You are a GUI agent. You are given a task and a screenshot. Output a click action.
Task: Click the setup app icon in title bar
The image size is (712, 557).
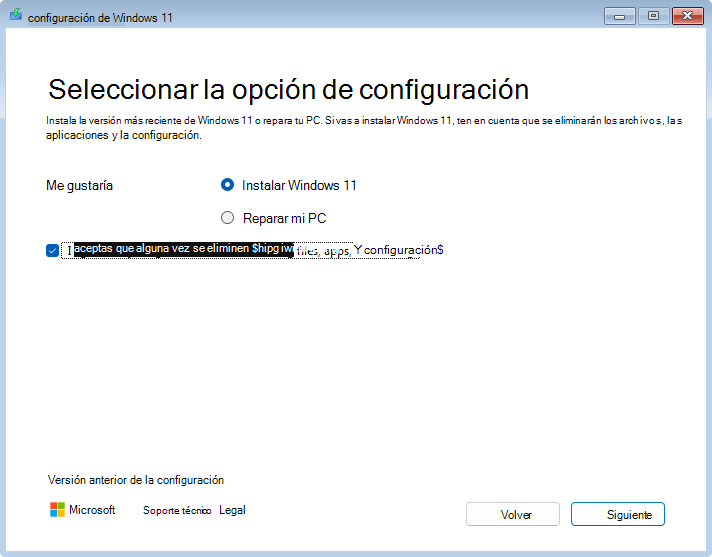pyautogui.click(x=16, y=15)
